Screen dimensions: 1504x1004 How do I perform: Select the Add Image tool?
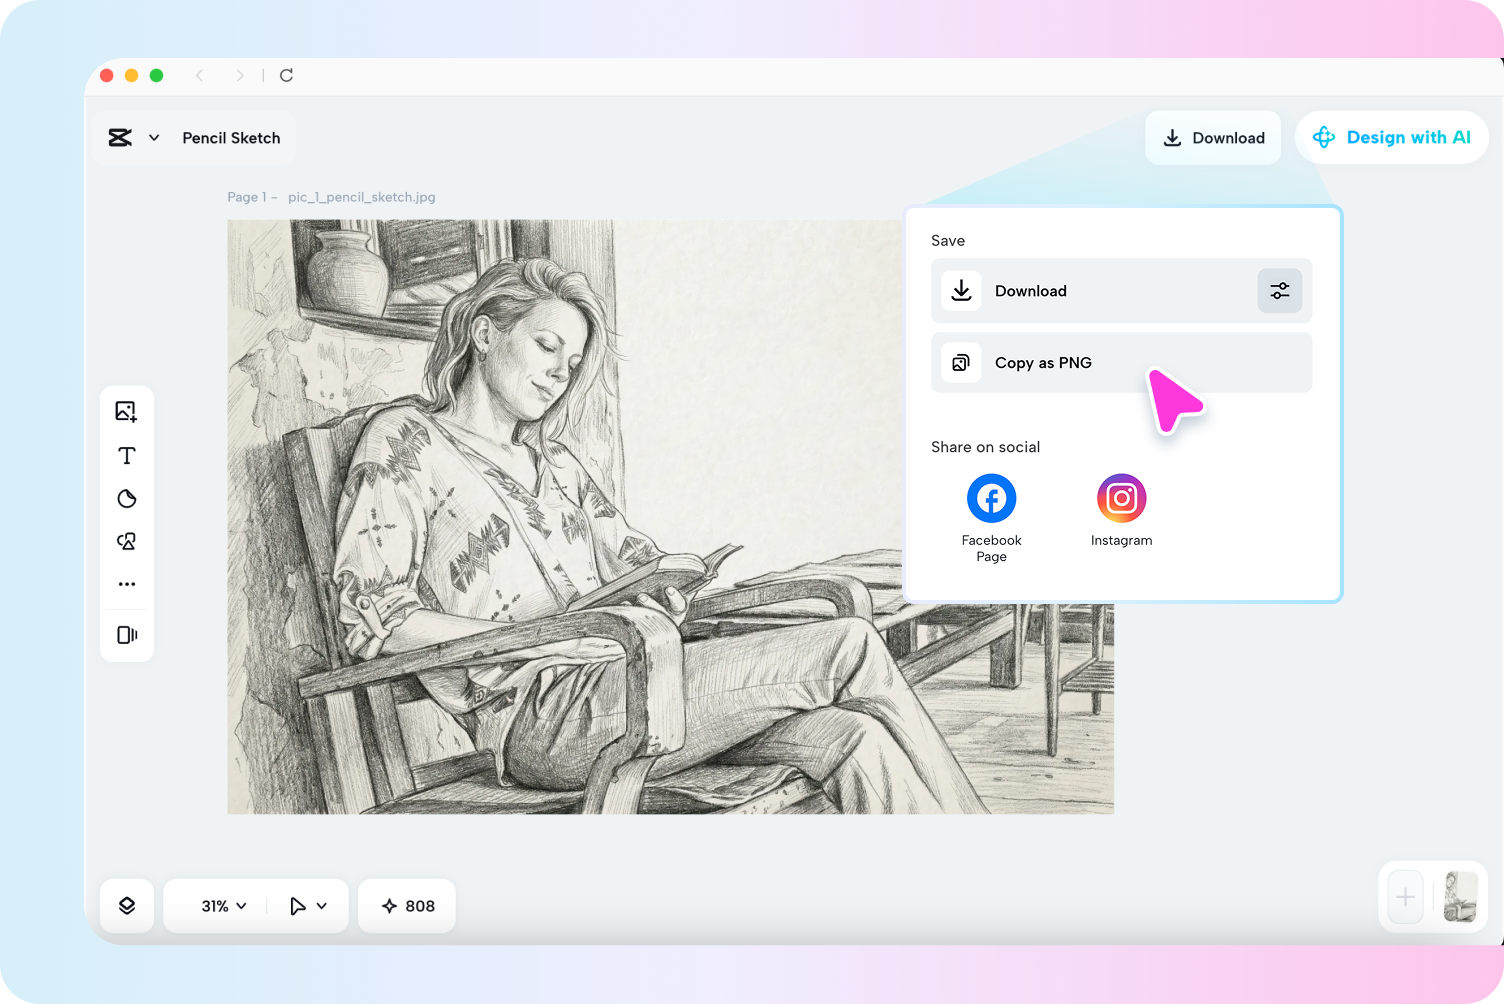pyautogui.click(x=127, y=411)
